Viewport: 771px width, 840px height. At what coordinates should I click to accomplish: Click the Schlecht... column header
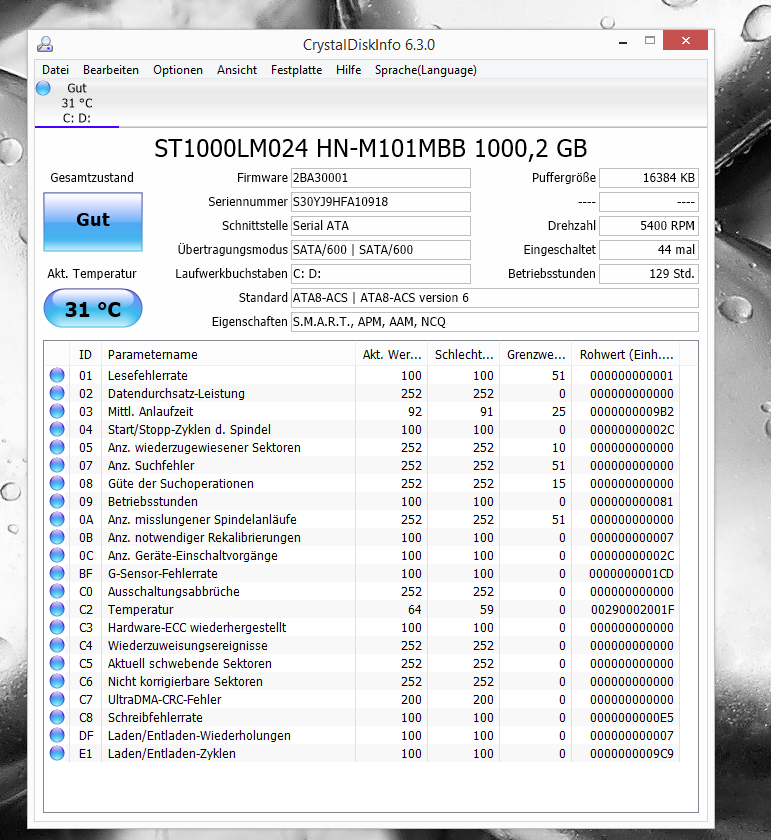point(463,354)
